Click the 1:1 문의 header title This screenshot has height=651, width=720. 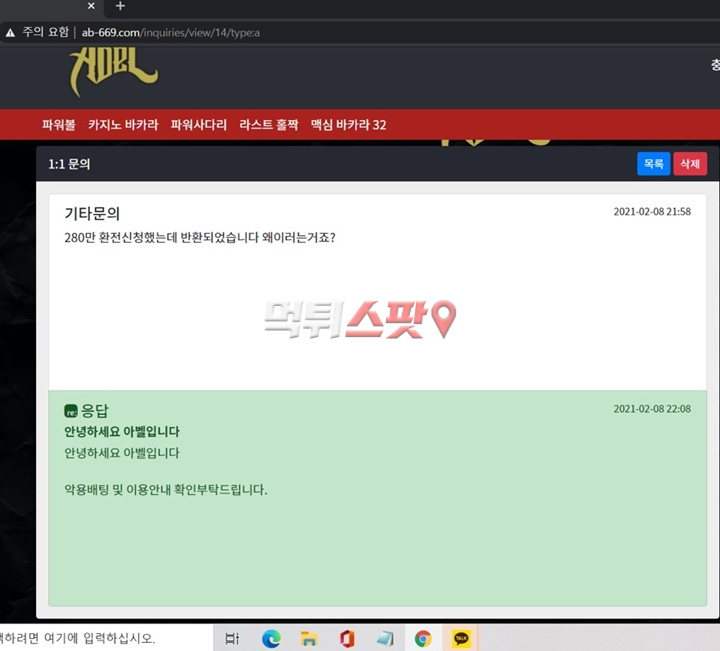69,164
